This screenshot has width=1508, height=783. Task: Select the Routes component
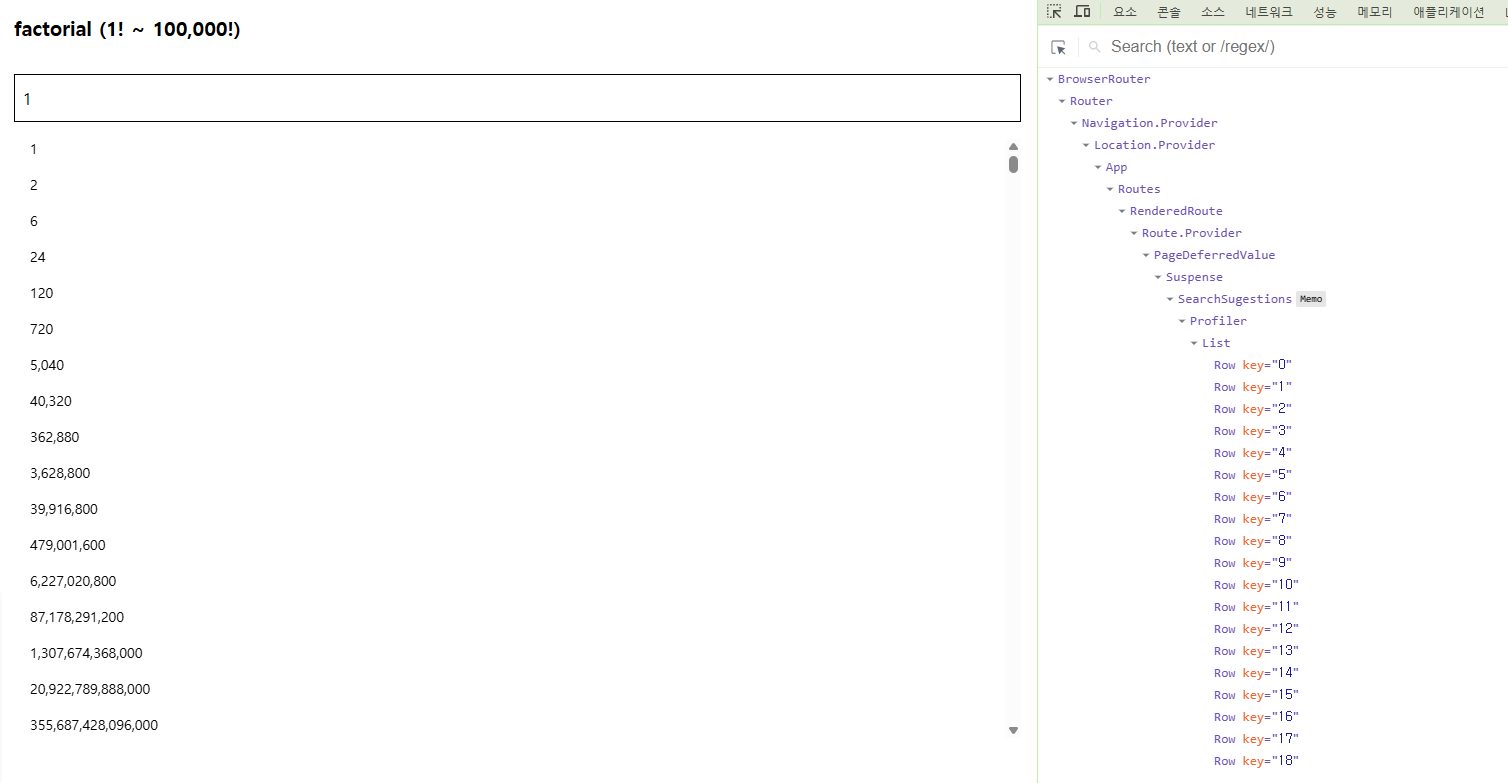pyautogui.click(x=1139, y=189)
